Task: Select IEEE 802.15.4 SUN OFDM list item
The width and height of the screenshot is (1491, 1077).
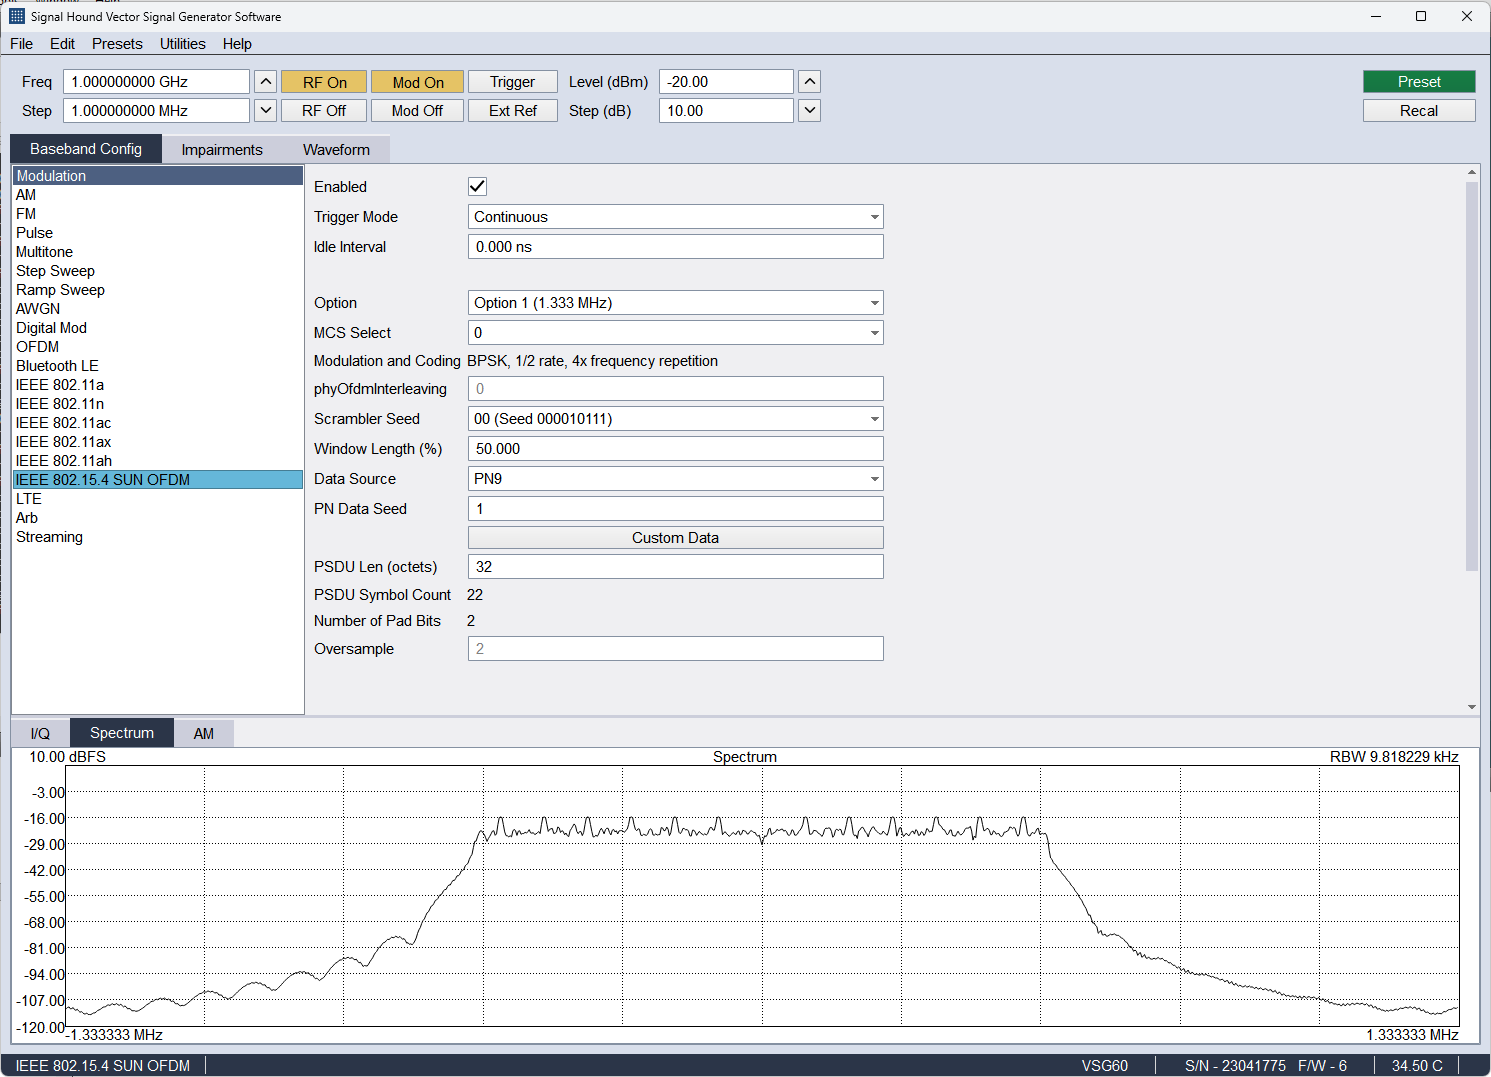Action: [x=158, y=480]
